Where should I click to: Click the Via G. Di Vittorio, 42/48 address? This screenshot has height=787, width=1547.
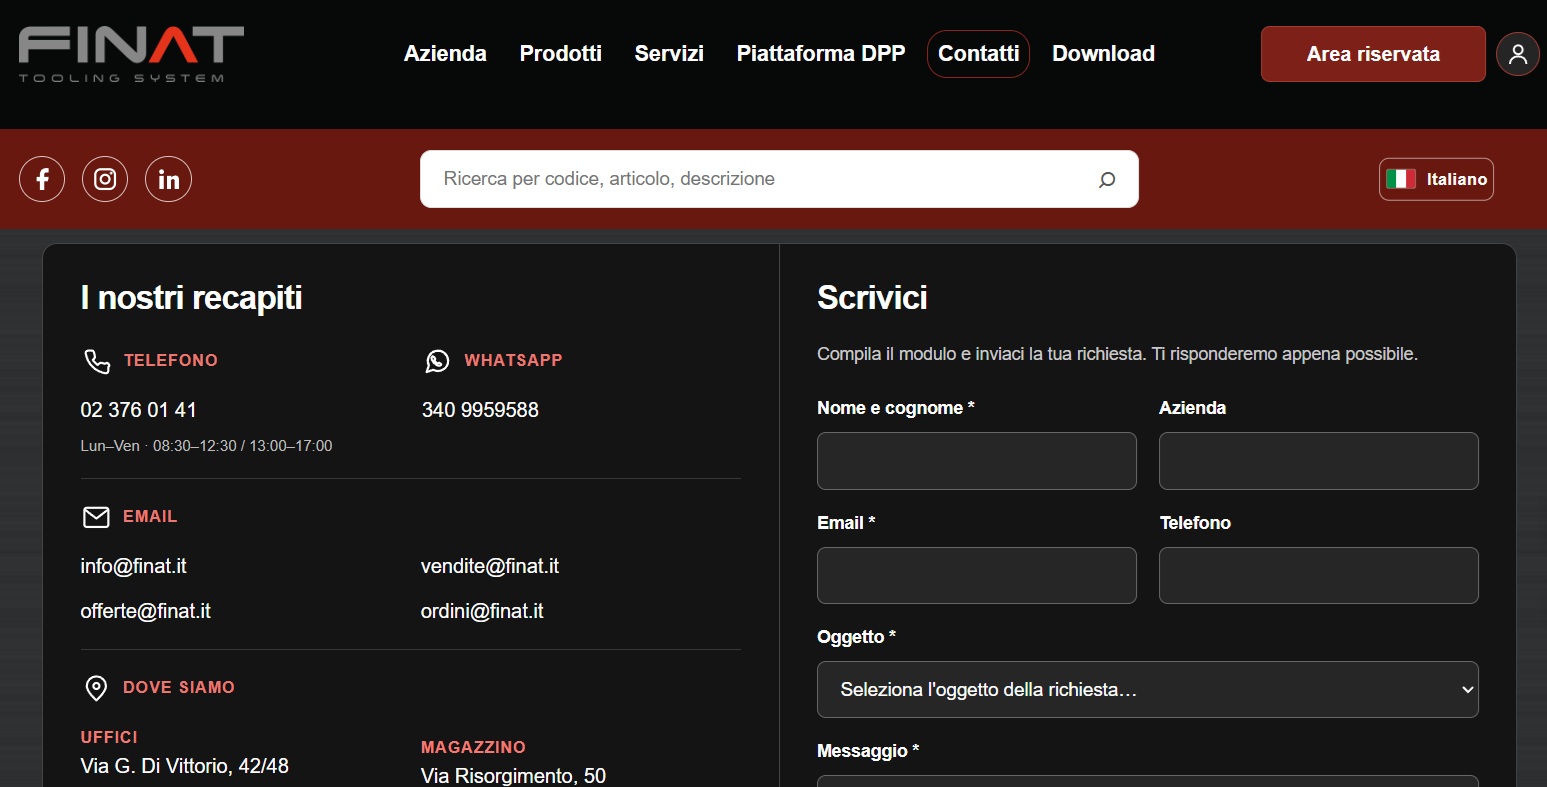coord(185,767)
